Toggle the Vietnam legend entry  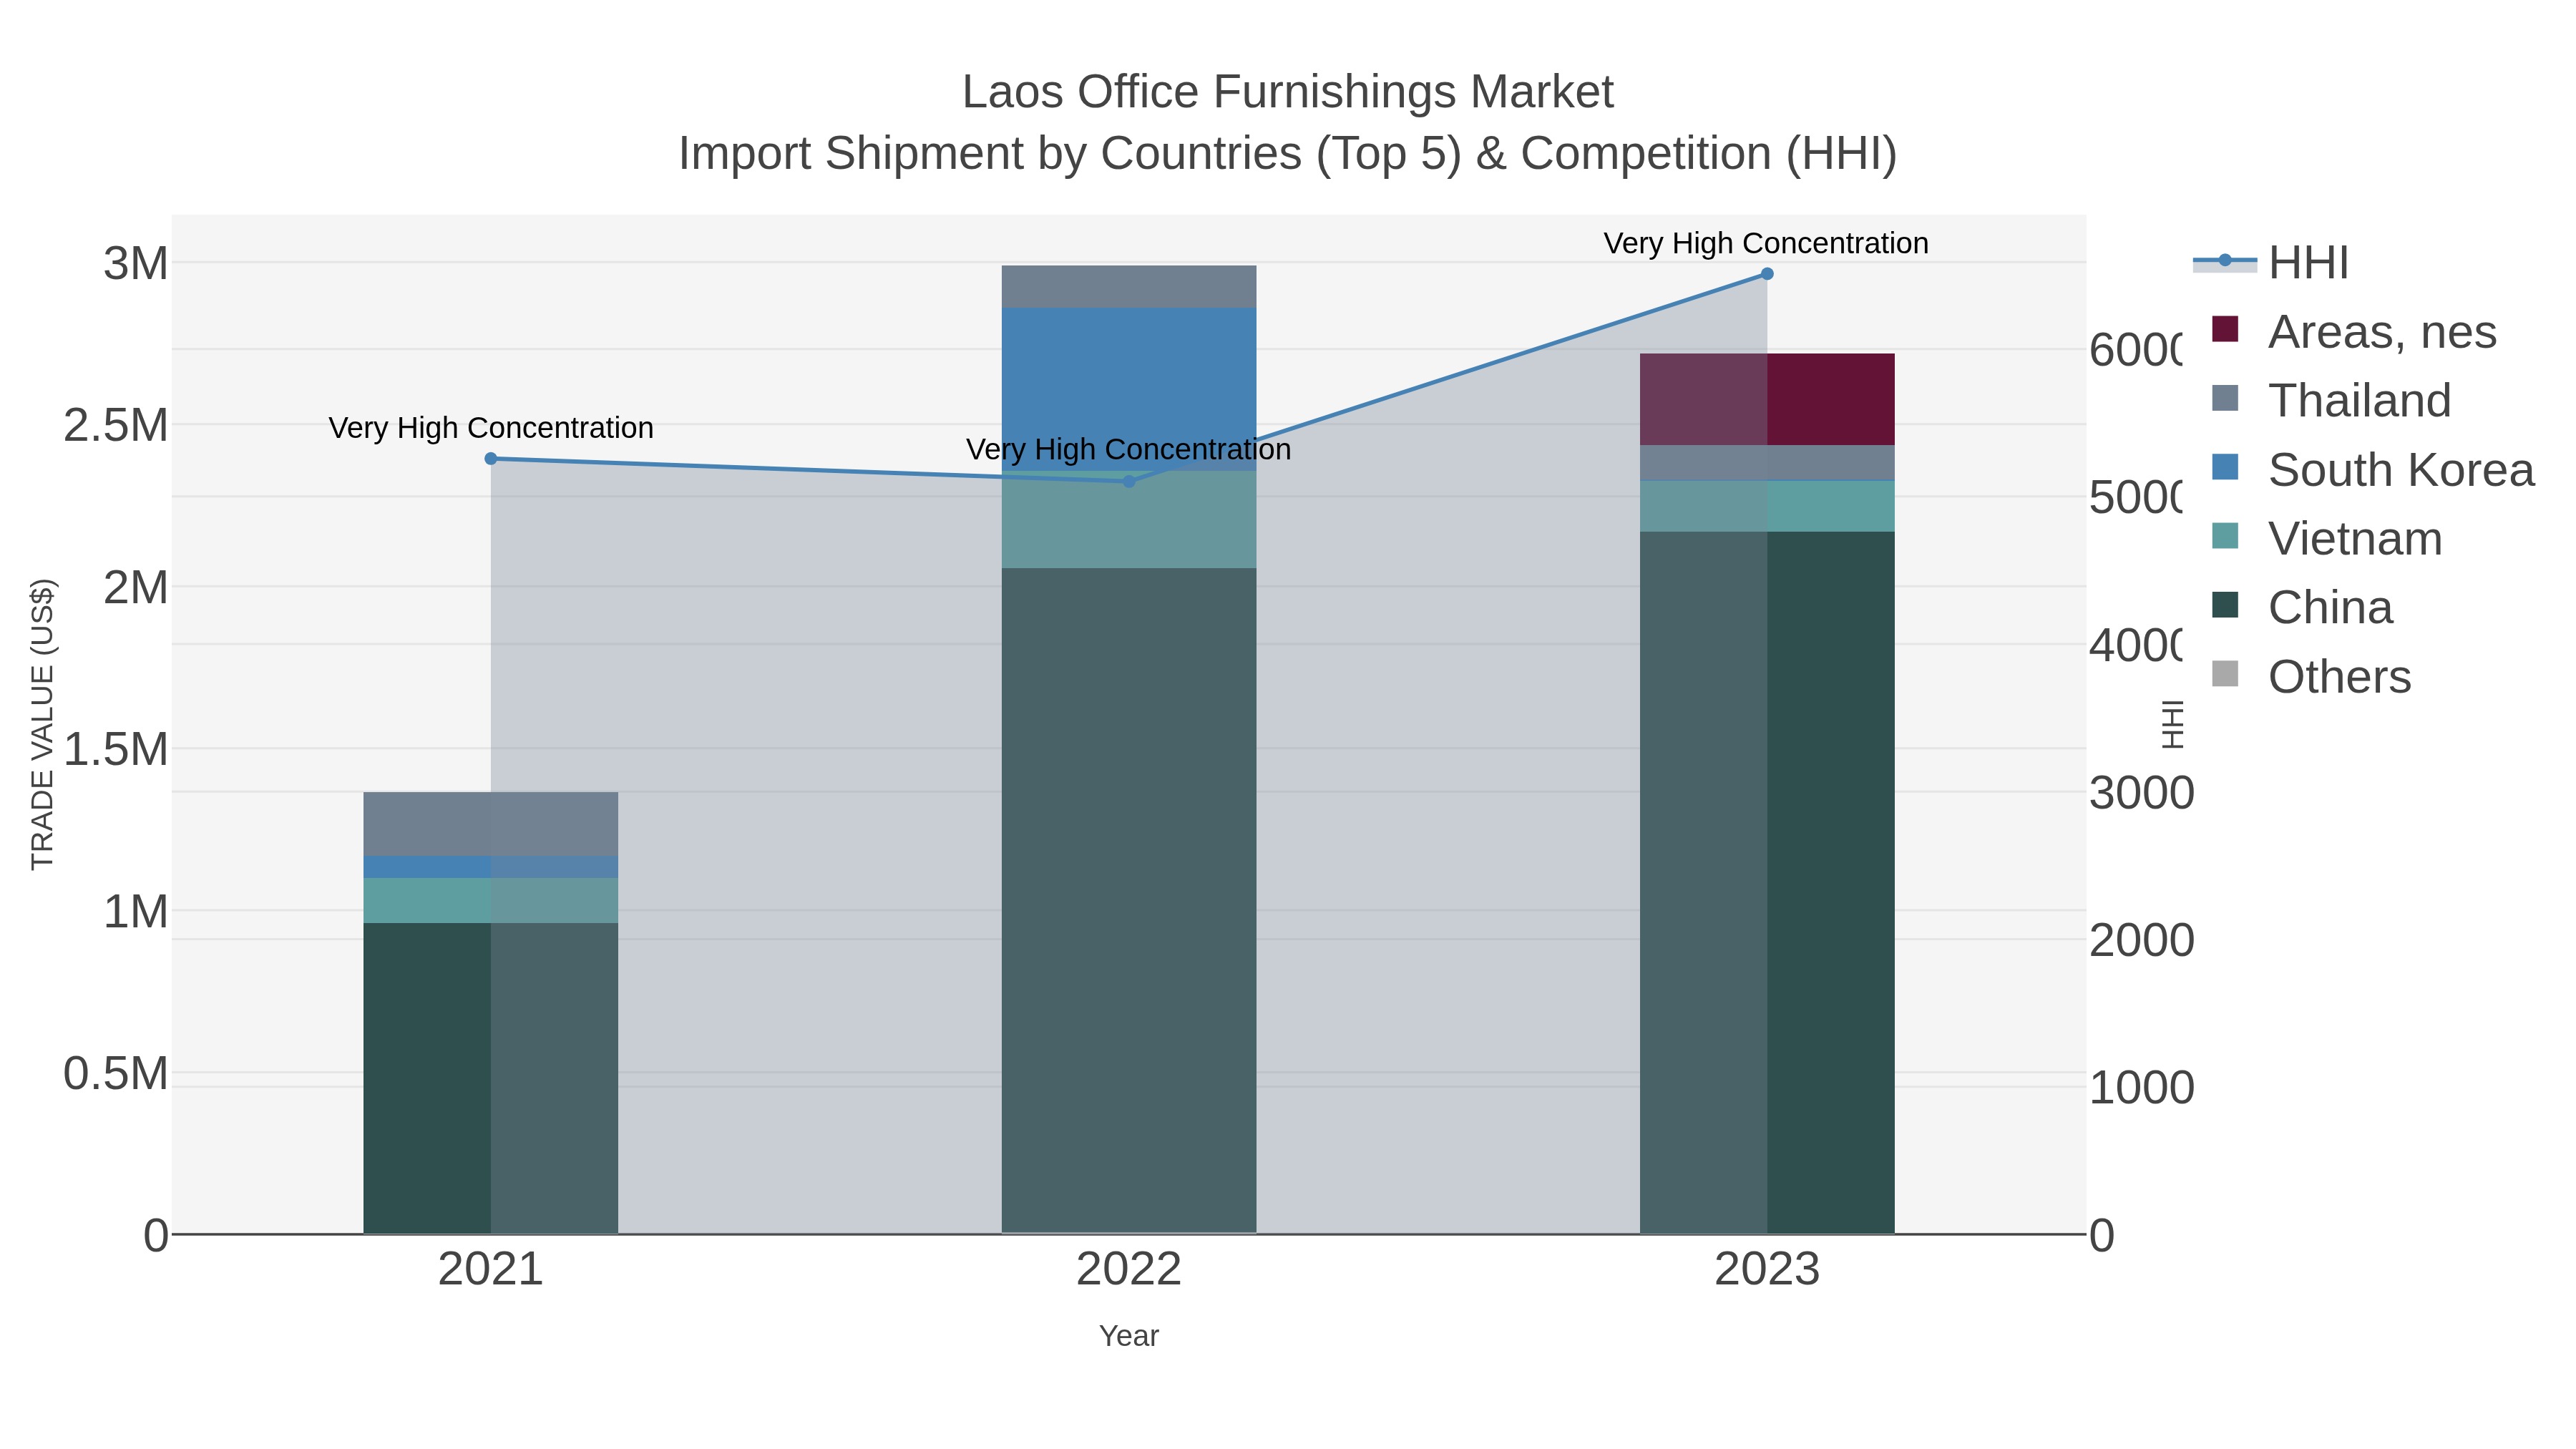[2327, 538]
